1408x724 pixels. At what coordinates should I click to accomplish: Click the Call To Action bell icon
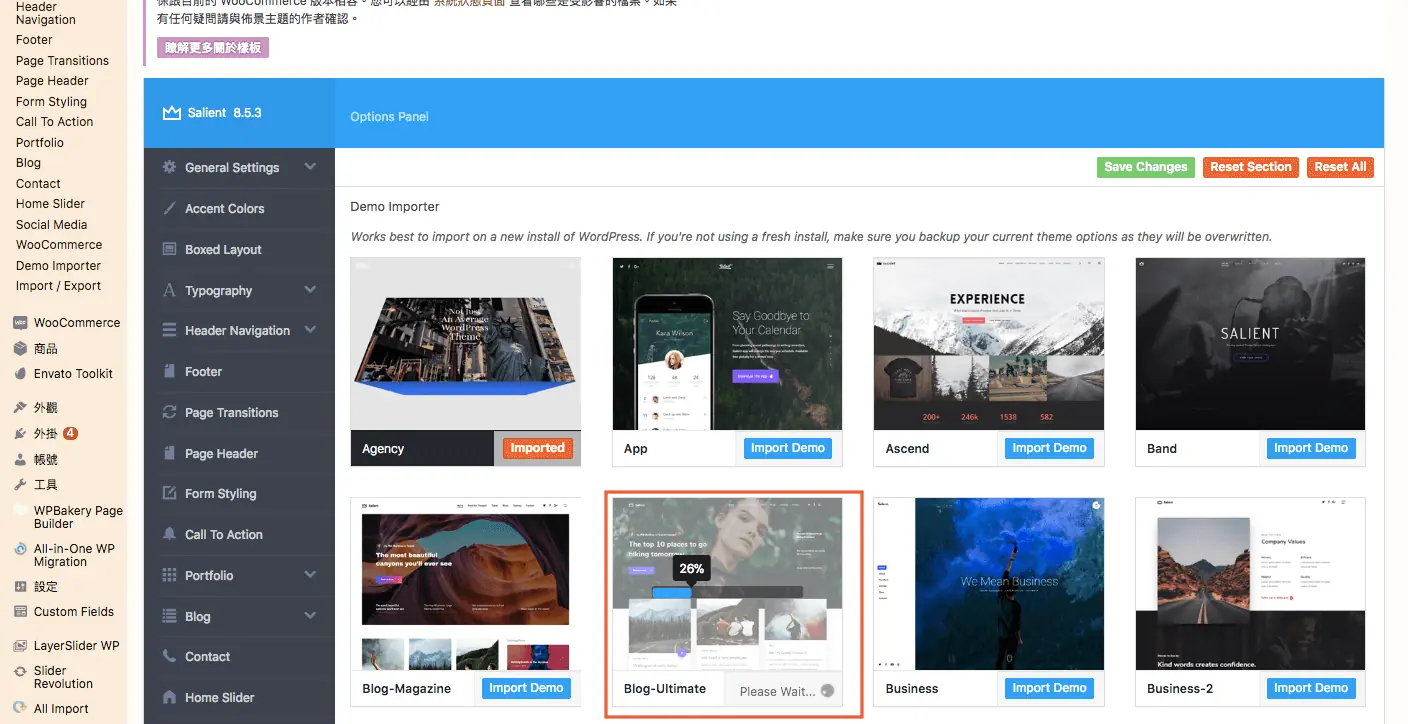169,534
